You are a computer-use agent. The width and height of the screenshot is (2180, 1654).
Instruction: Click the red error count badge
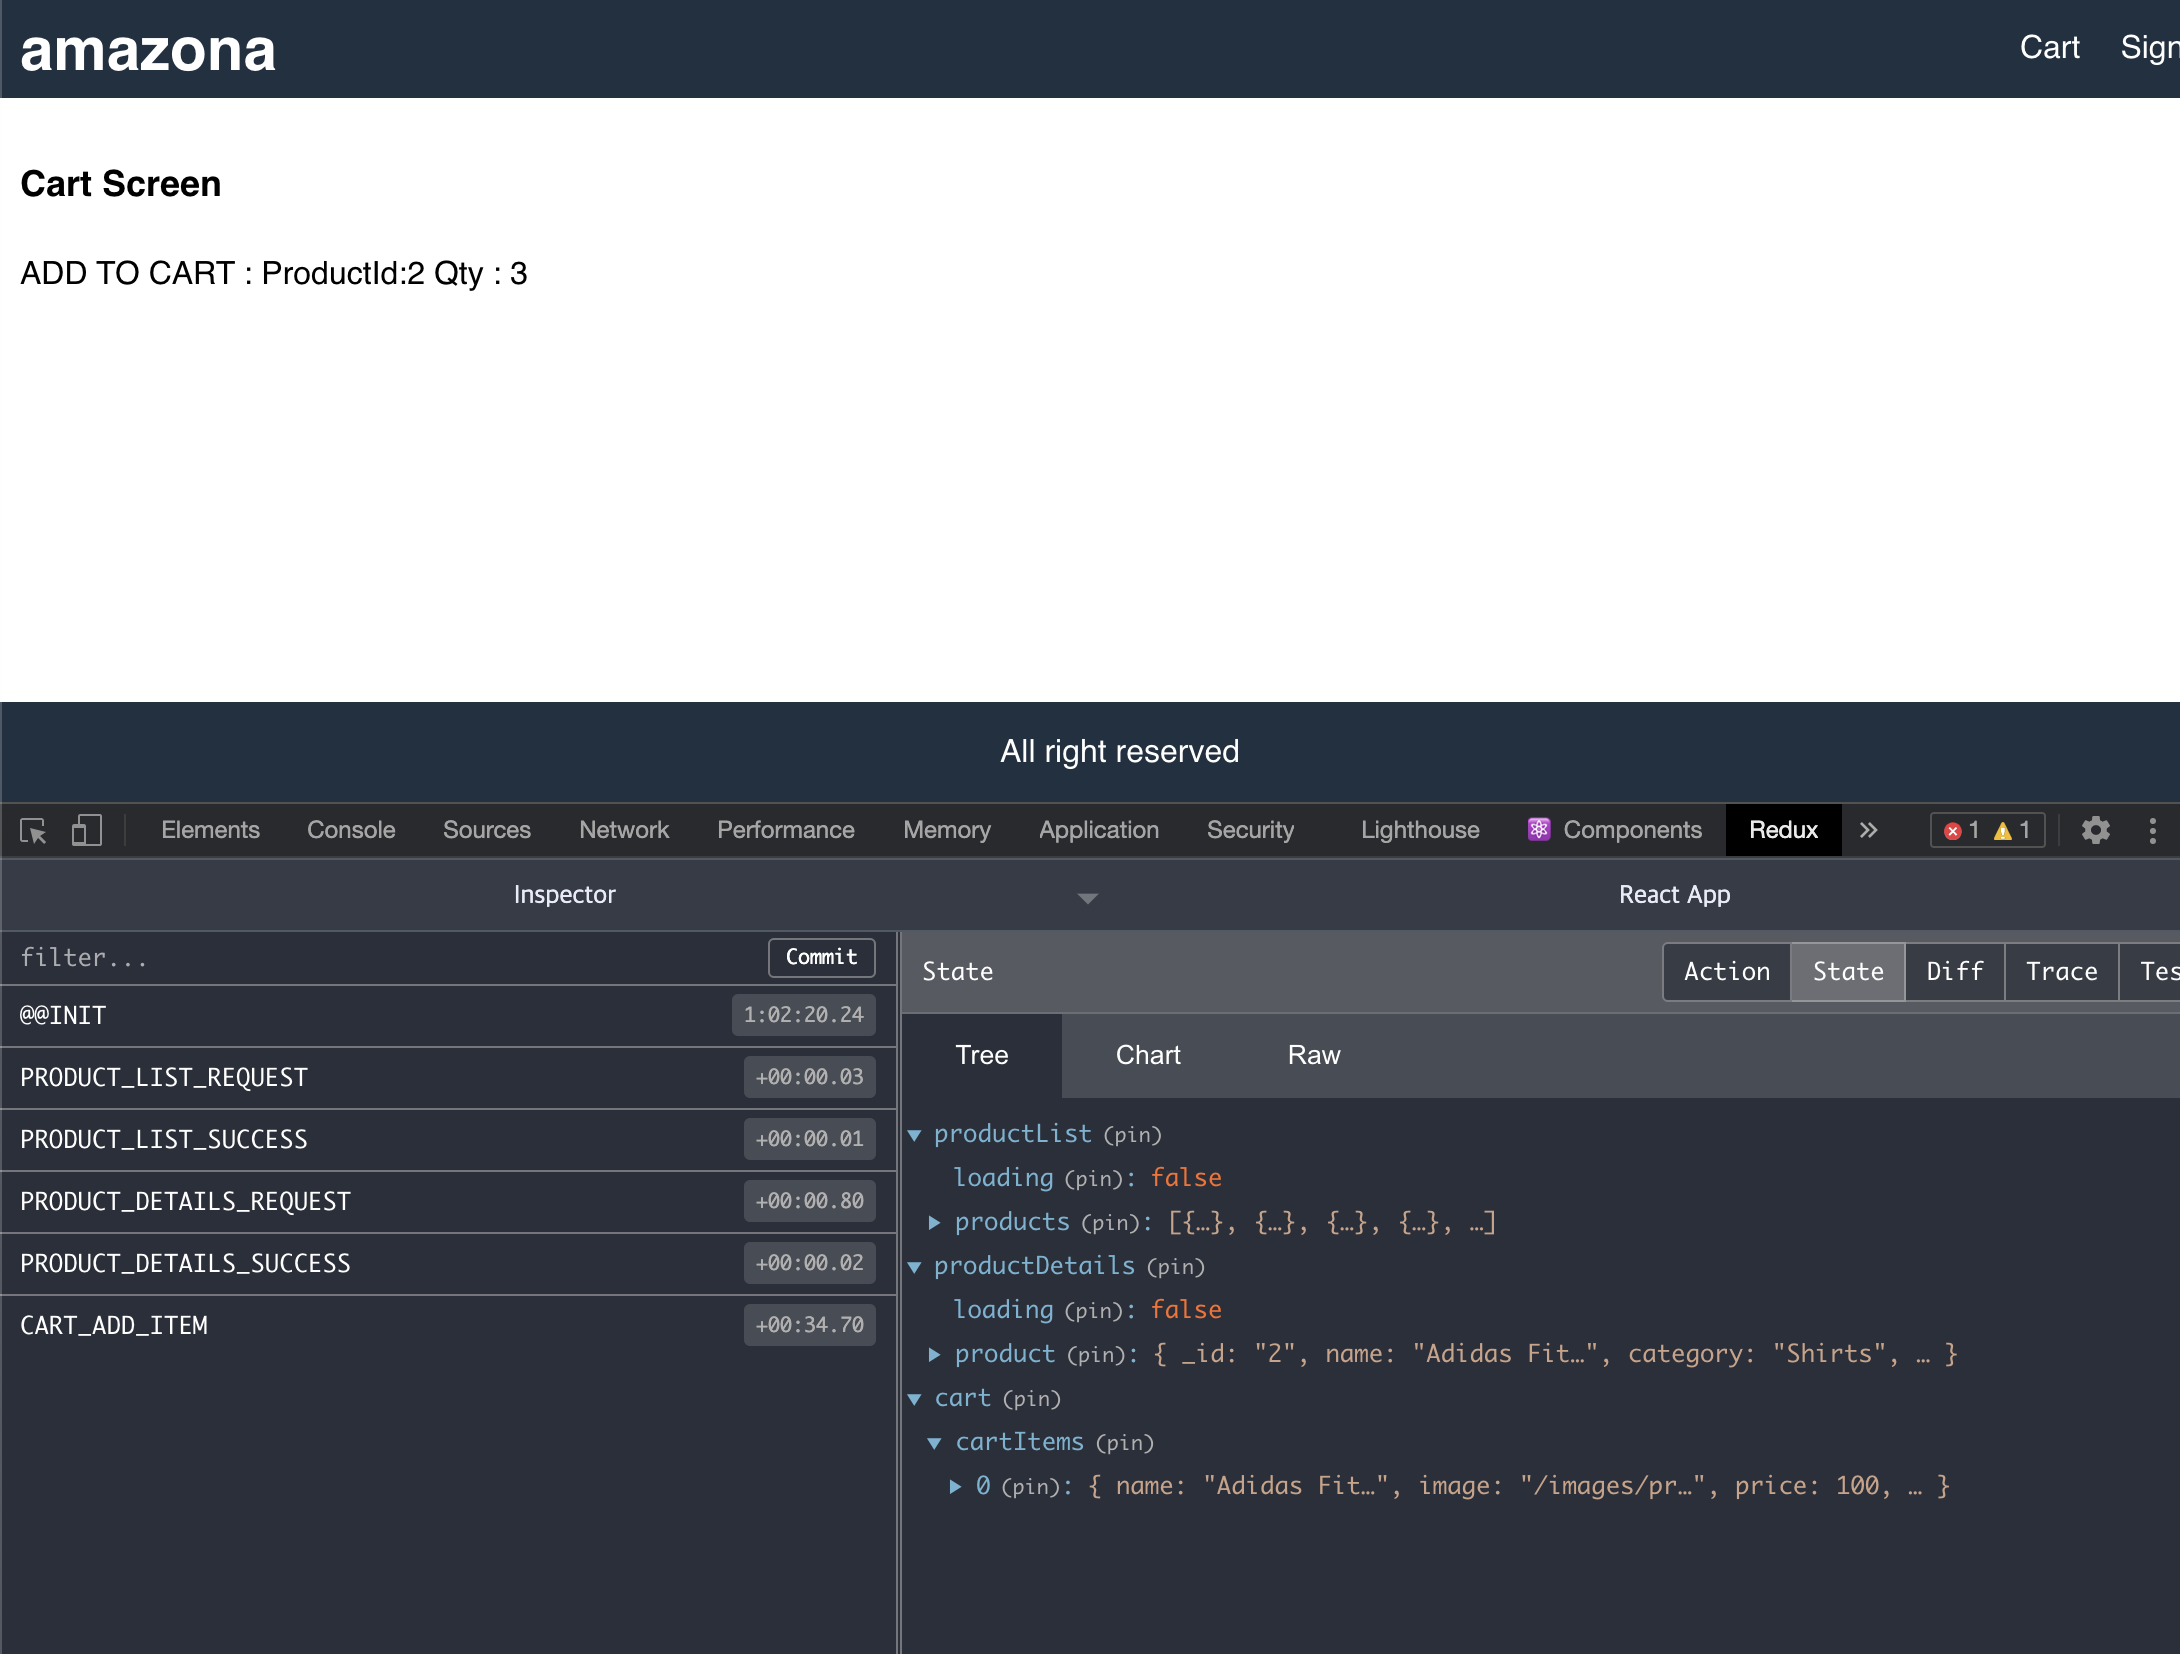pos(1952,830)
